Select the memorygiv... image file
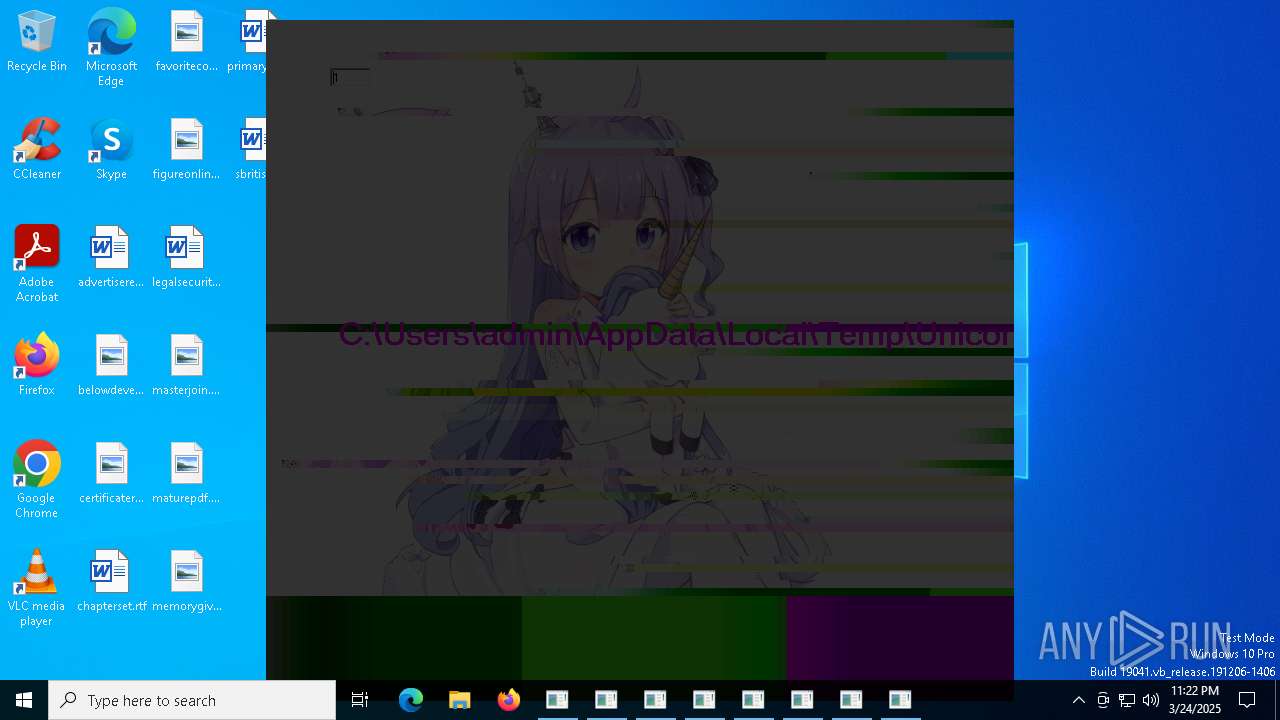 [187, 582]
